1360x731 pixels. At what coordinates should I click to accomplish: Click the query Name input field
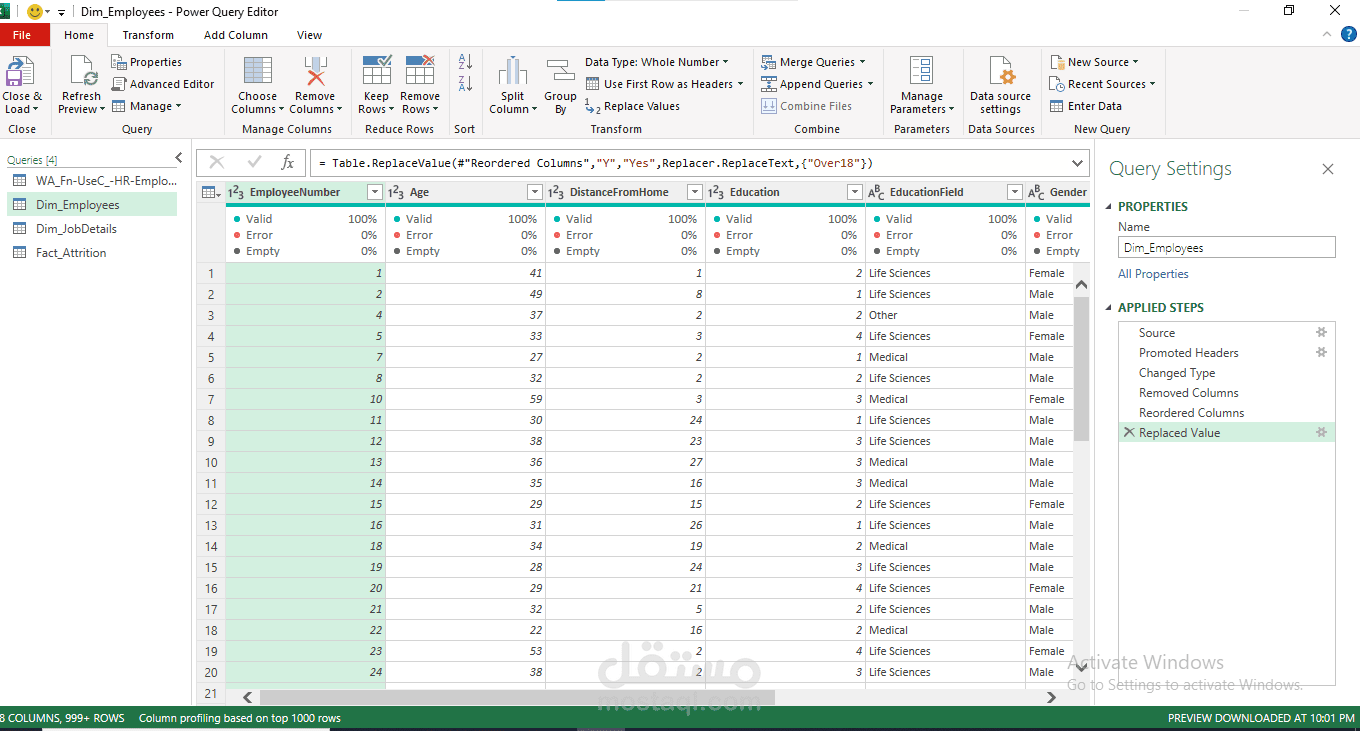point(1226,248)
